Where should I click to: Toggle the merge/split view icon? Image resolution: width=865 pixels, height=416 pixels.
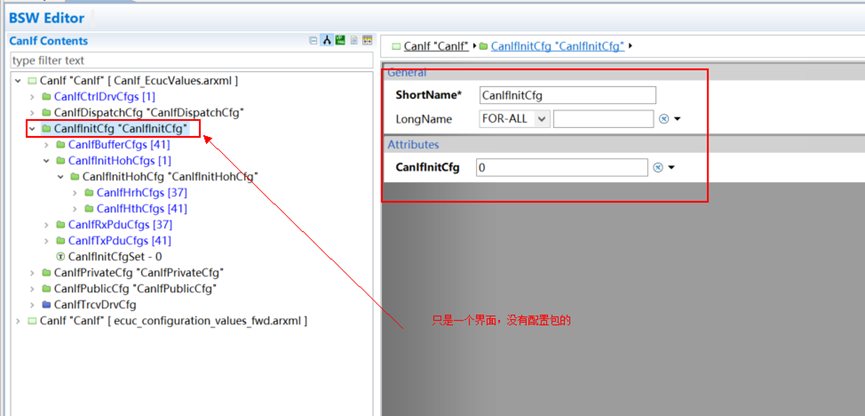point(327,41)
